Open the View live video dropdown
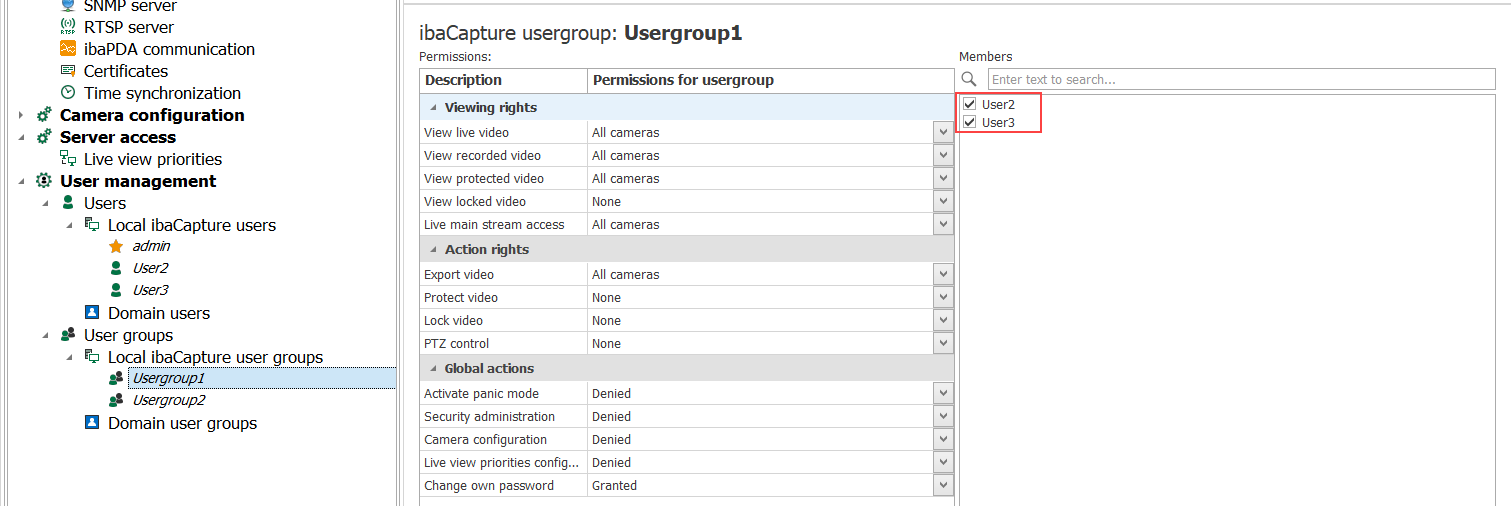Screen dimensions: 1511x506 pos(943,132)
